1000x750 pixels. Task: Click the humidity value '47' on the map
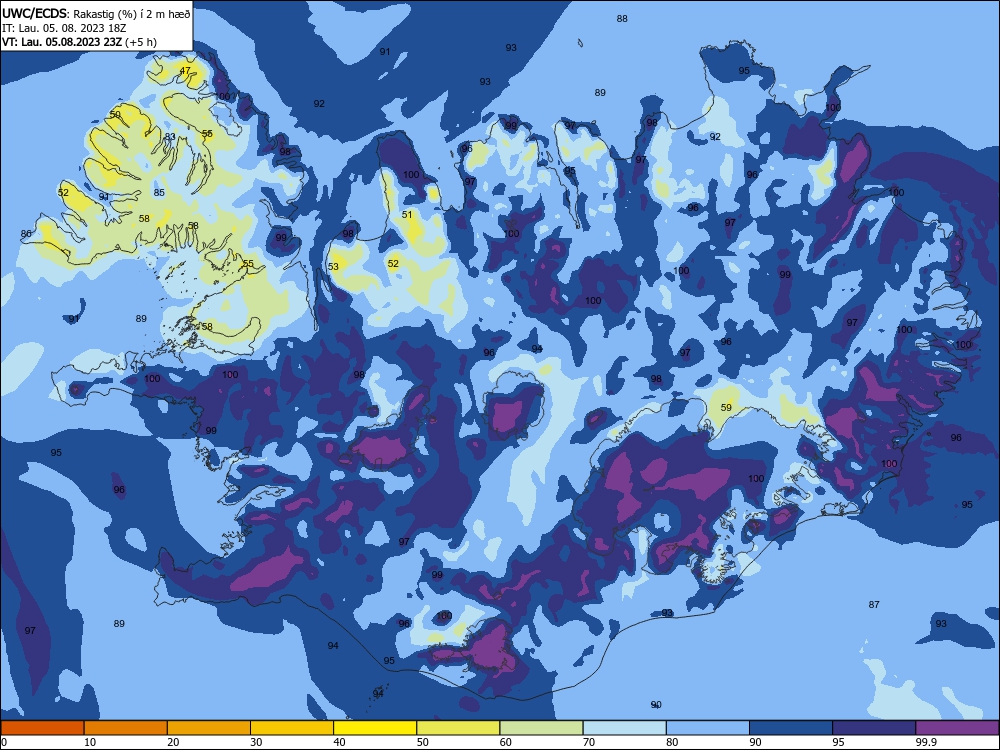185,71
